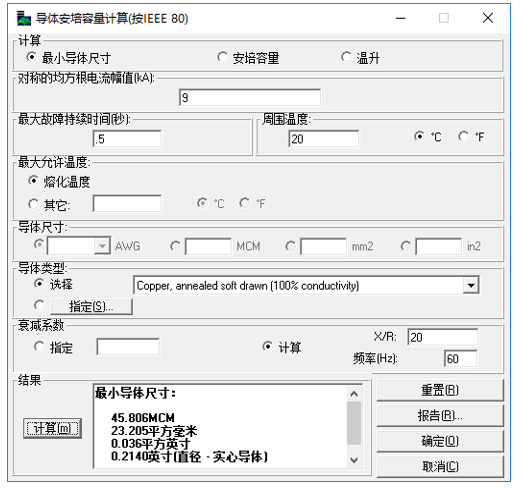Click the results scrollbar down arrow
524x488 pixels.
click(x=354, y=460)
